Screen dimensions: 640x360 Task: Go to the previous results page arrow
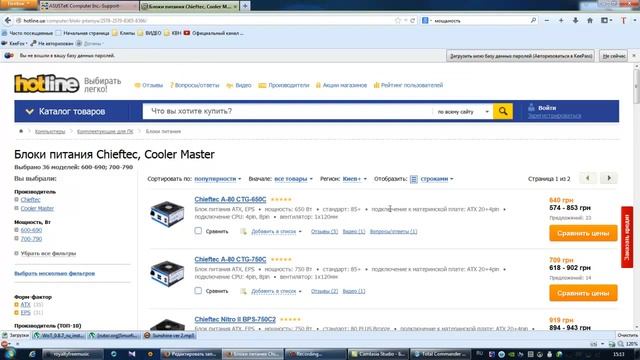tap(588, 178)
